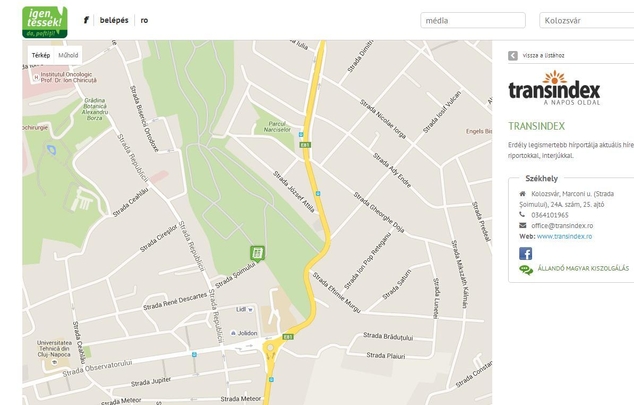Click the office@transindex.ro email address

tap(562, 226)
